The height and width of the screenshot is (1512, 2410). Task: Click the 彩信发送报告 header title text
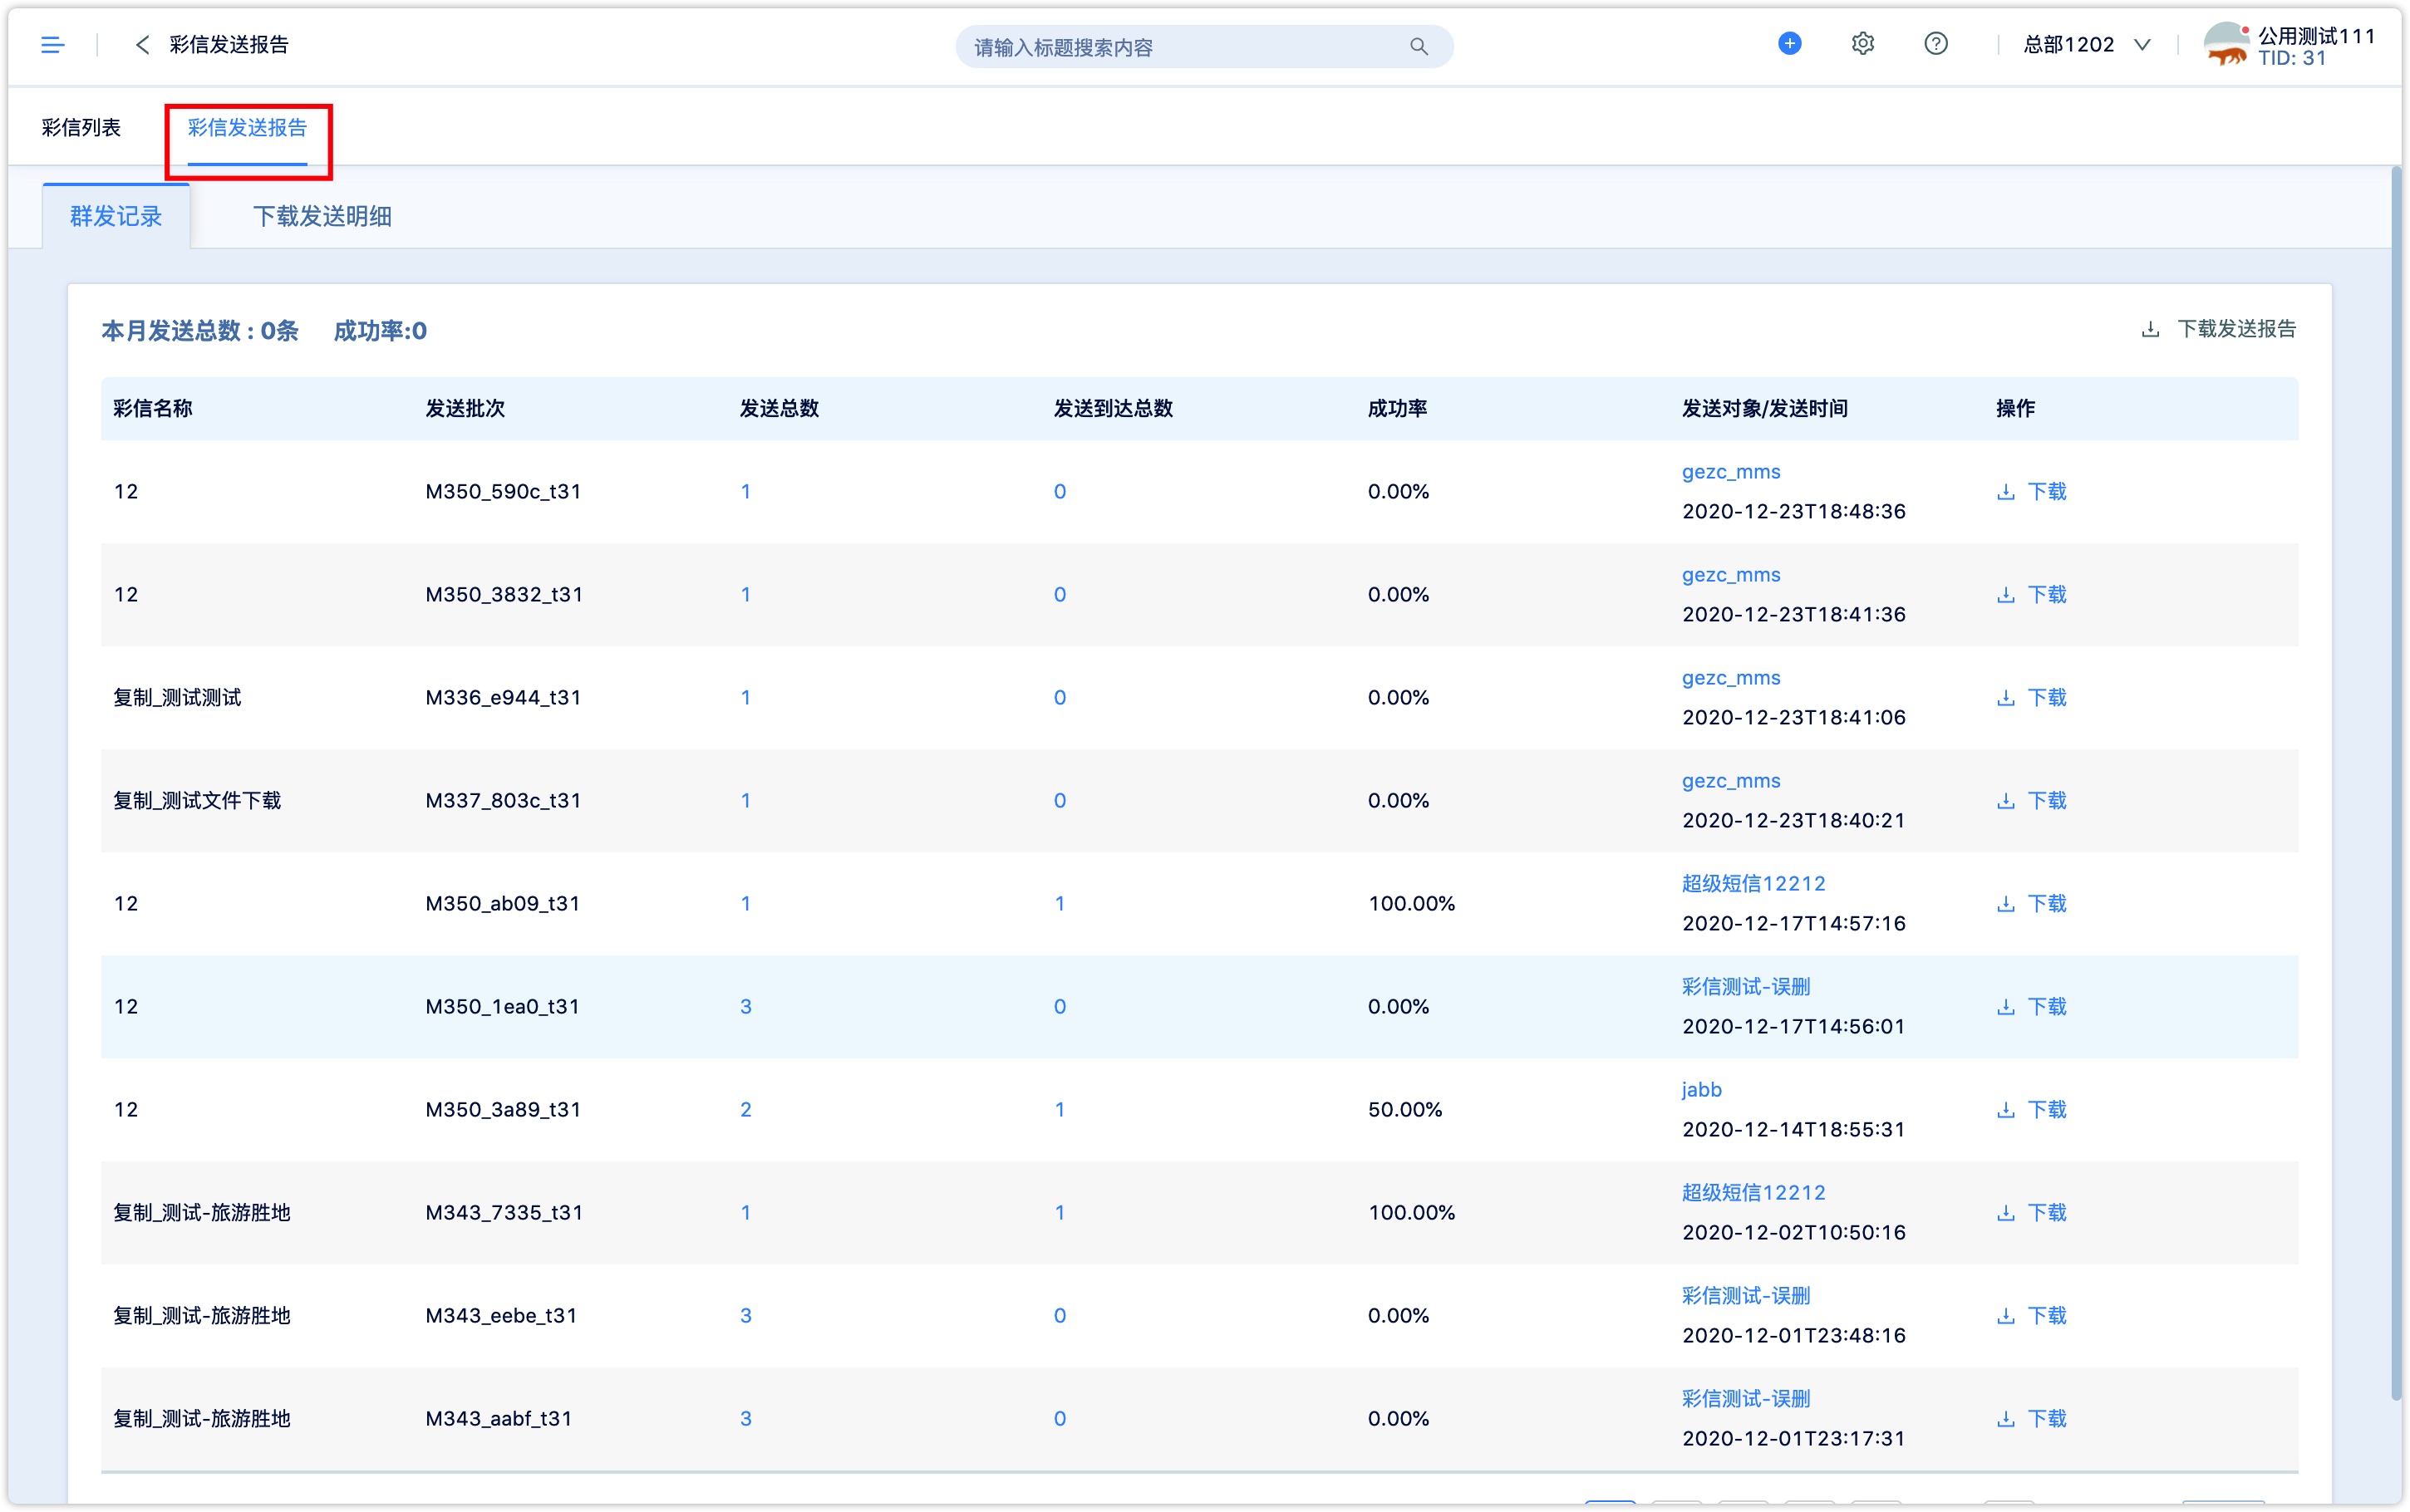(229, 45)
